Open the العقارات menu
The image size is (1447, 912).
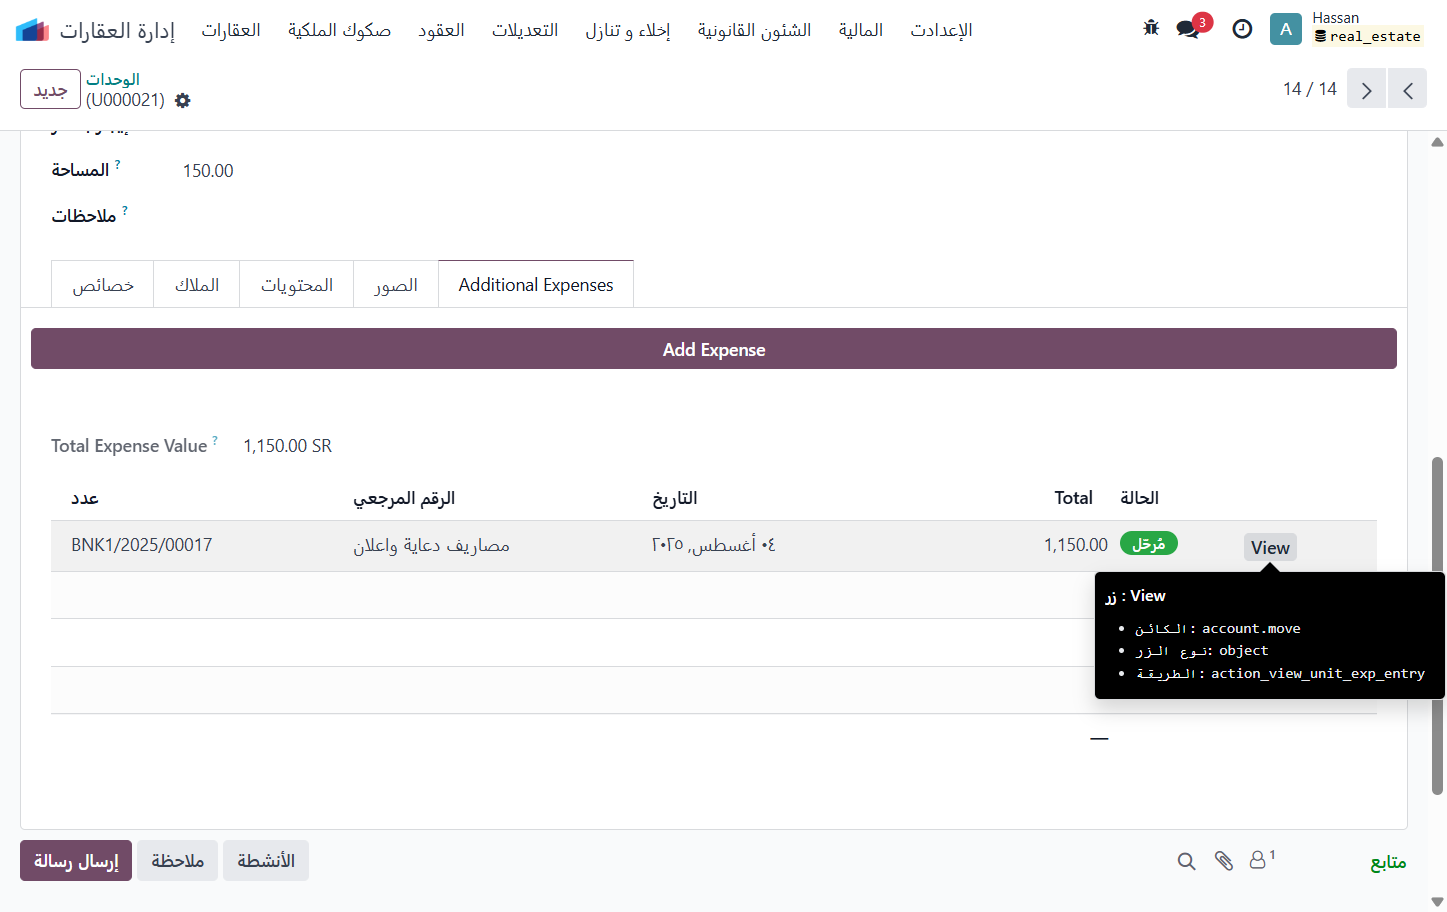pyautogui.click(x=231, y=30)
